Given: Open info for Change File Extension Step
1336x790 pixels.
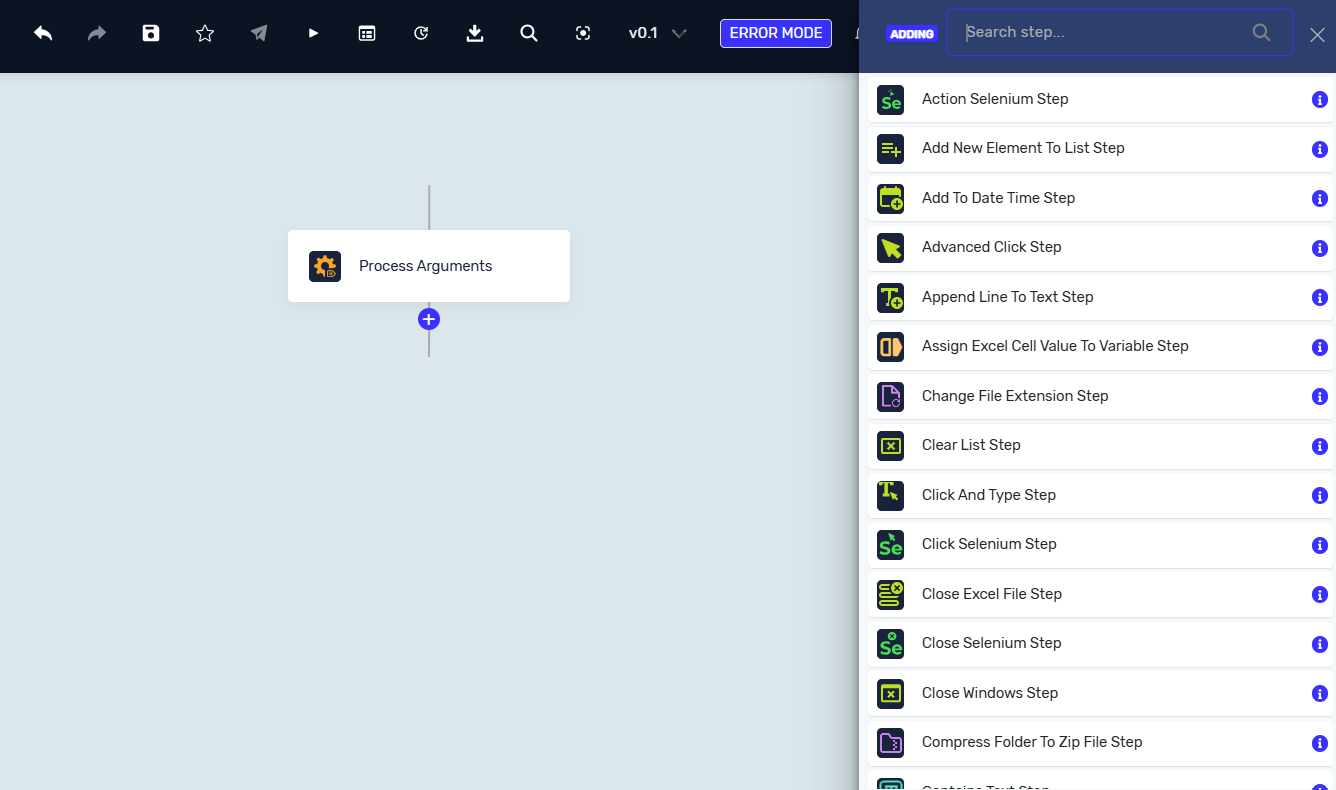Looking at the screenshot, I should [x=1319, y=397].
